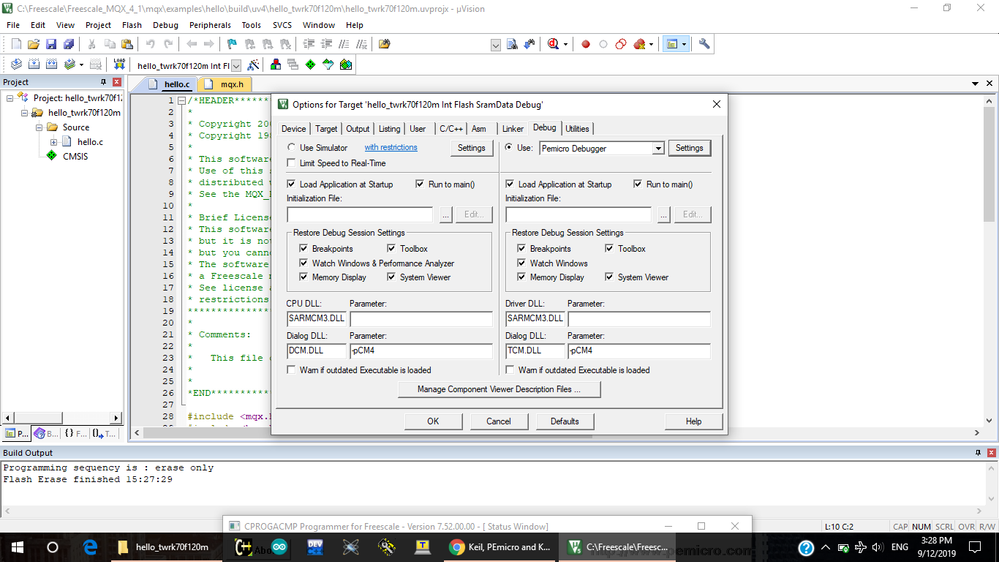Image resolution: width=999 pixels, height=562 pixels.
Task: Select the 'Use:' hardware debugger radio button
Action: click(x=508, y=147)
